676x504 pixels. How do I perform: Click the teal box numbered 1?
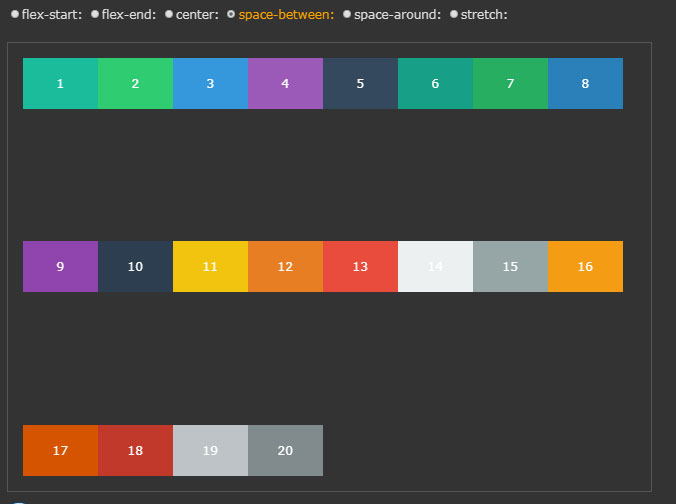(60, 83)
